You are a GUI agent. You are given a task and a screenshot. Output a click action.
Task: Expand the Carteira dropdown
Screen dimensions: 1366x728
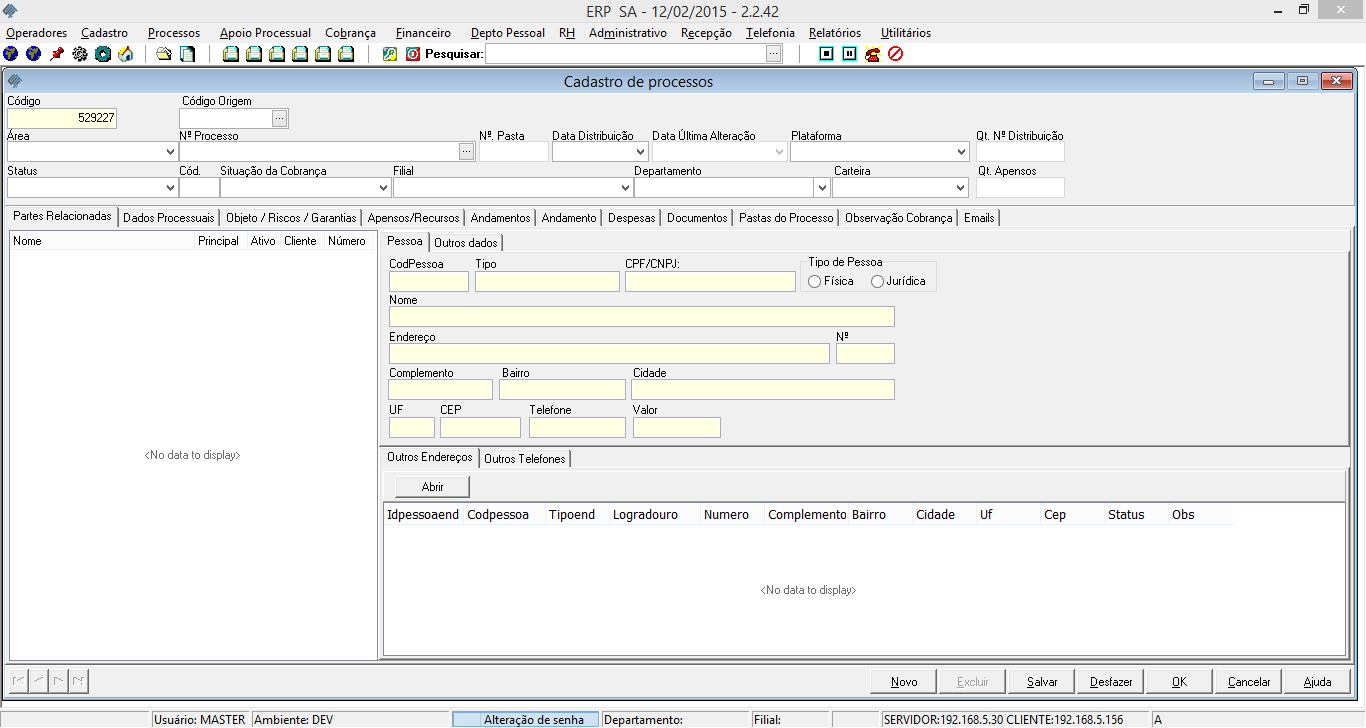pyautogui.click(x=960, y=187)
